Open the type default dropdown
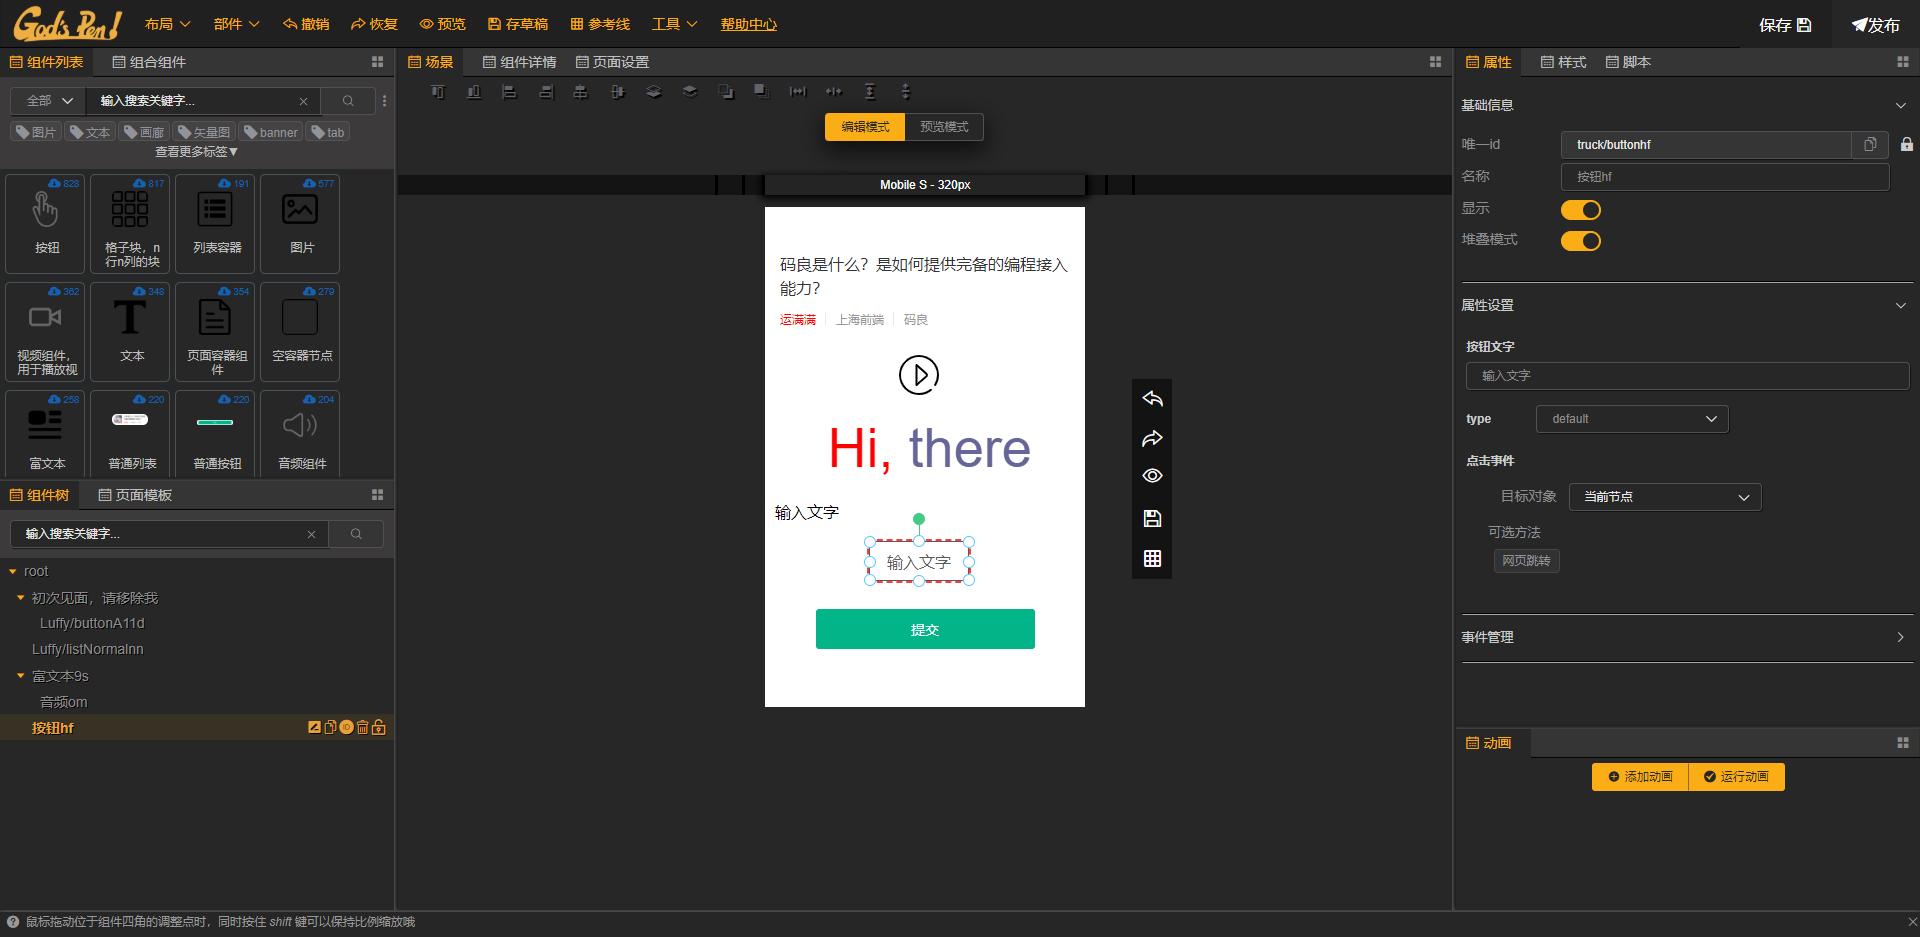The image size is (1920, 937). coord(1632,419)
